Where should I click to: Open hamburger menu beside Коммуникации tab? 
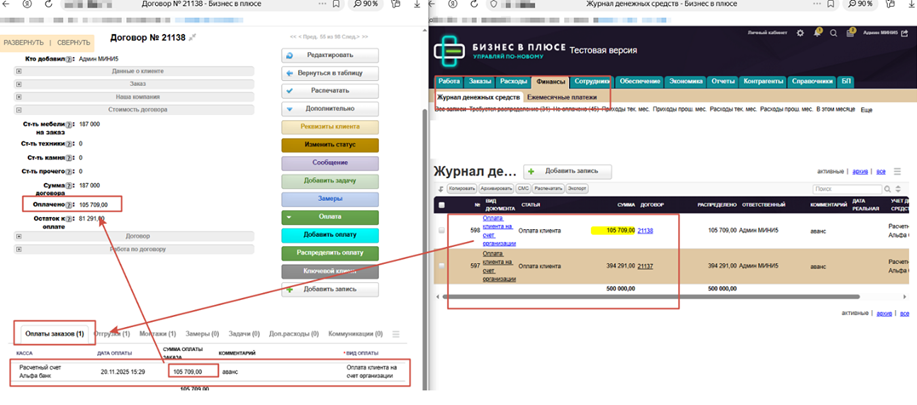396,334
